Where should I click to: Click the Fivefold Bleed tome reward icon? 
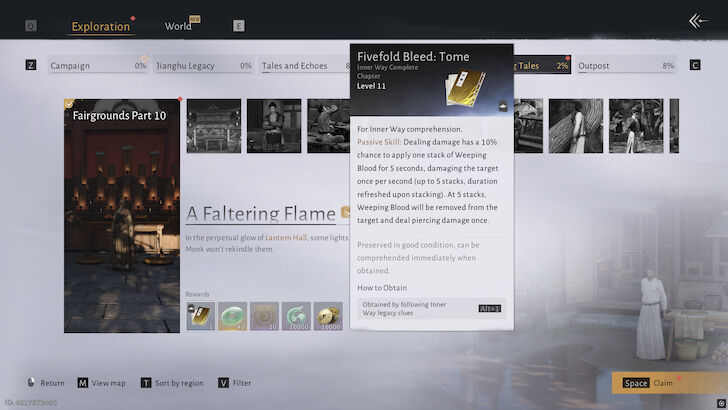201,316
